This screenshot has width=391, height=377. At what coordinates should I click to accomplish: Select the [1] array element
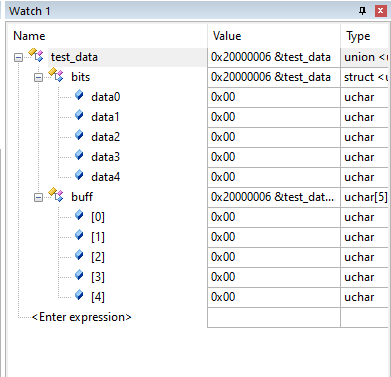(98, 237)
